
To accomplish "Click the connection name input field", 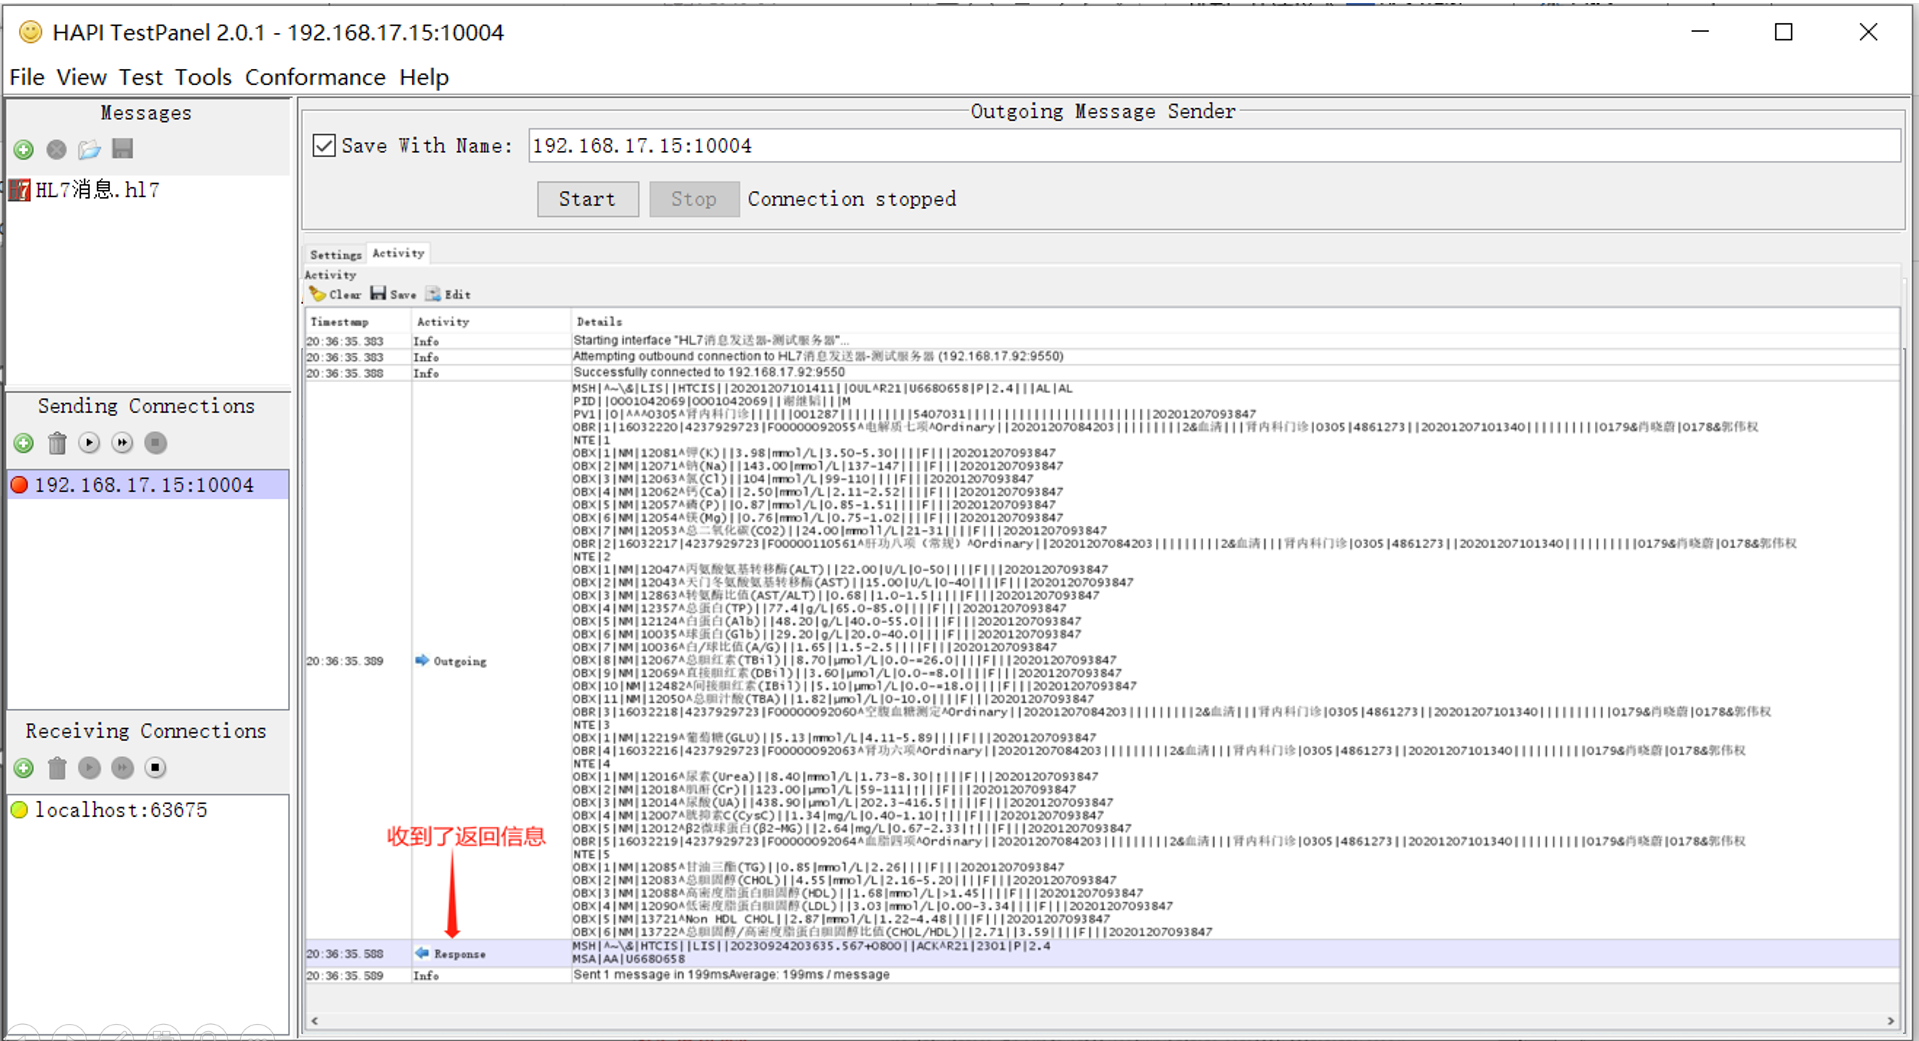I will pos(1212,146).
